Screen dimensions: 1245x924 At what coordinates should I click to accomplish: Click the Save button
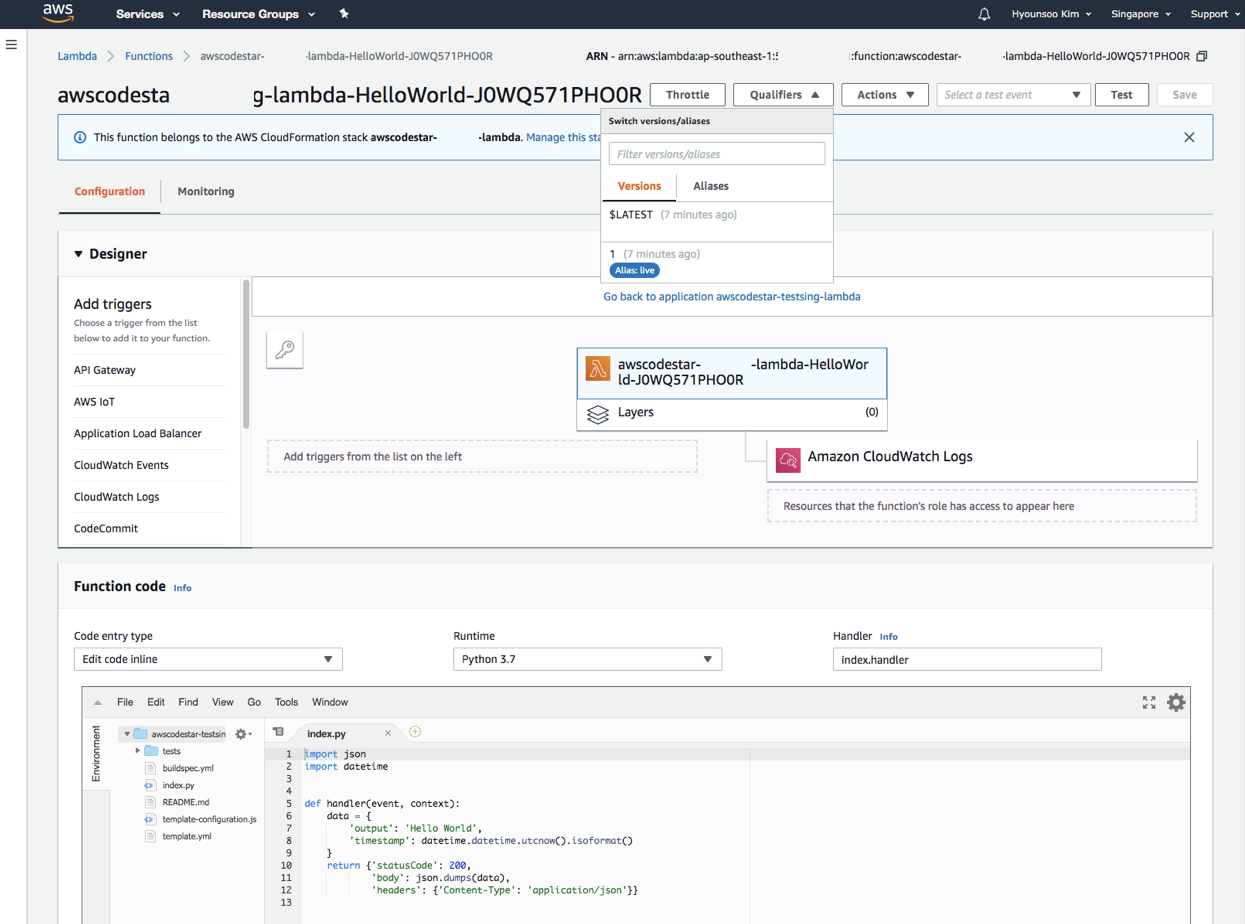(1185, 95)
